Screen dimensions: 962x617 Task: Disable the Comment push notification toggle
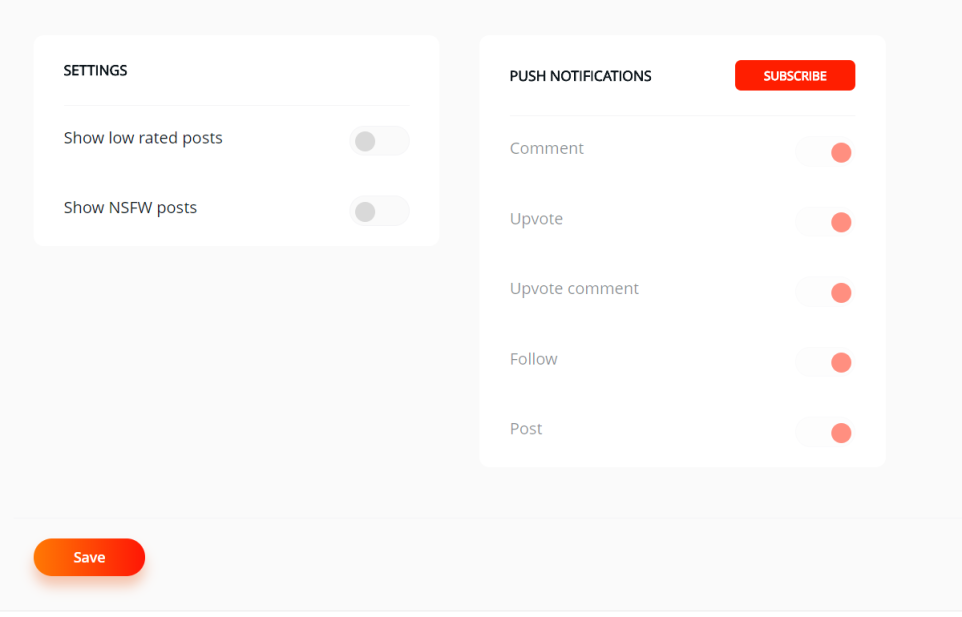click(825, 152)
